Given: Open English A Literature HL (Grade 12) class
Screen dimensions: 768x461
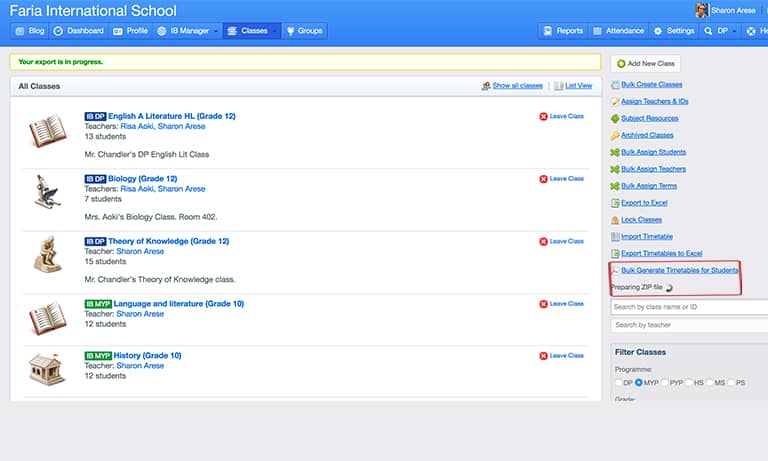Looking at the screenshot, I should 171,116.
